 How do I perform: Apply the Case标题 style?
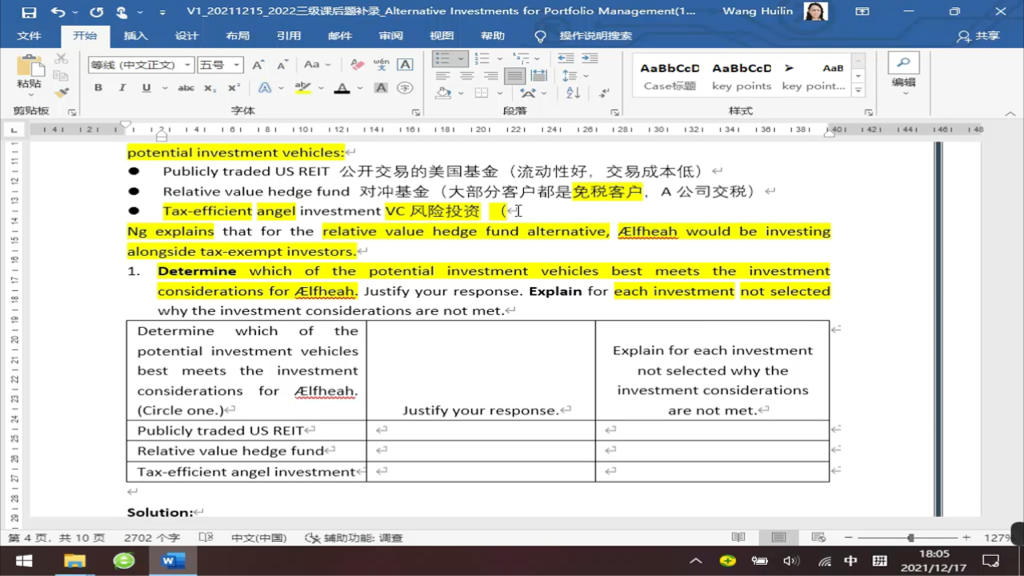coord(669,76)
